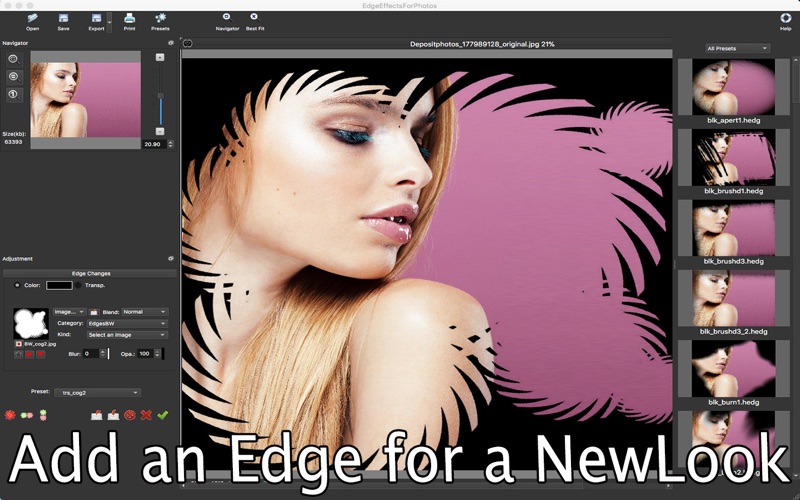
Task: Click the Print toolbar icon
Action: coord(130,21)
